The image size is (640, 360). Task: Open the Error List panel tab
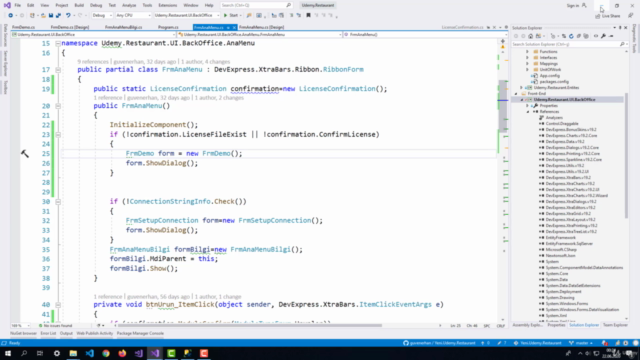(x=48, y=333)
